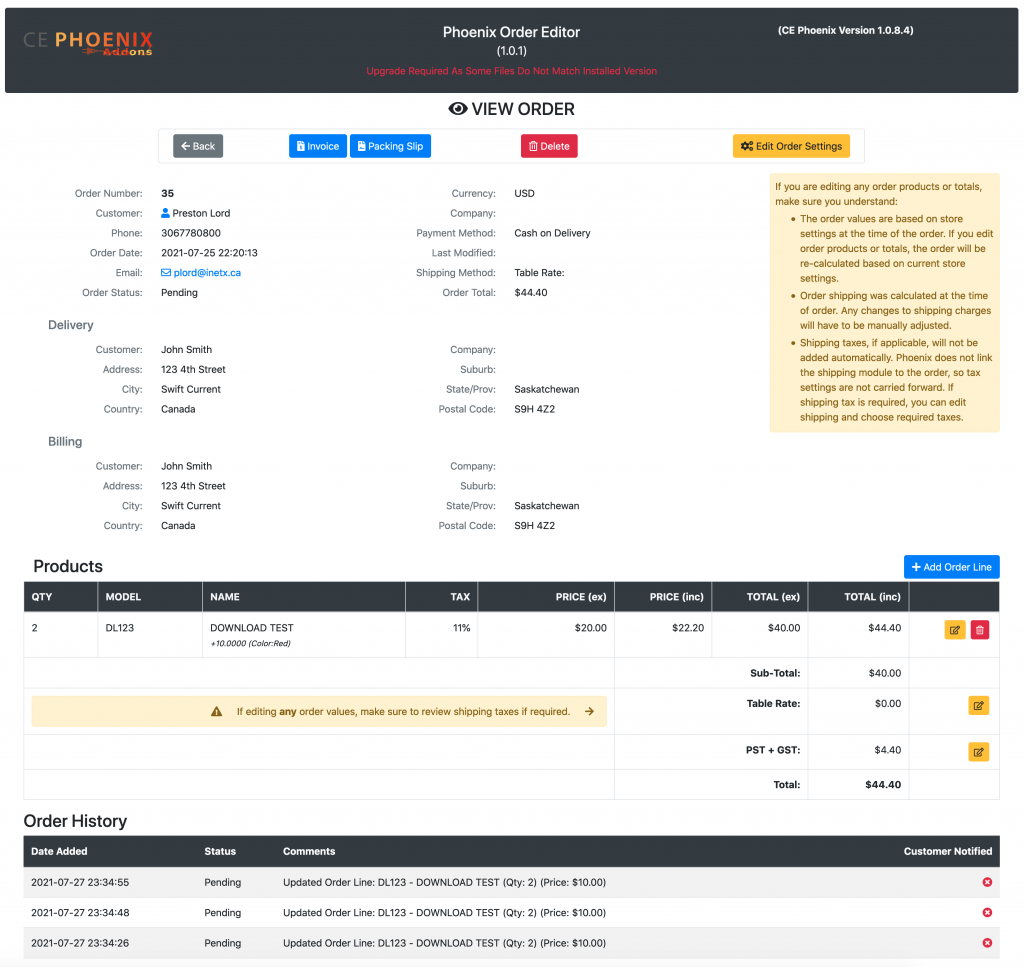Open the Packing Slip
This screenshot has width=1024, height=967.
(391, 146)
